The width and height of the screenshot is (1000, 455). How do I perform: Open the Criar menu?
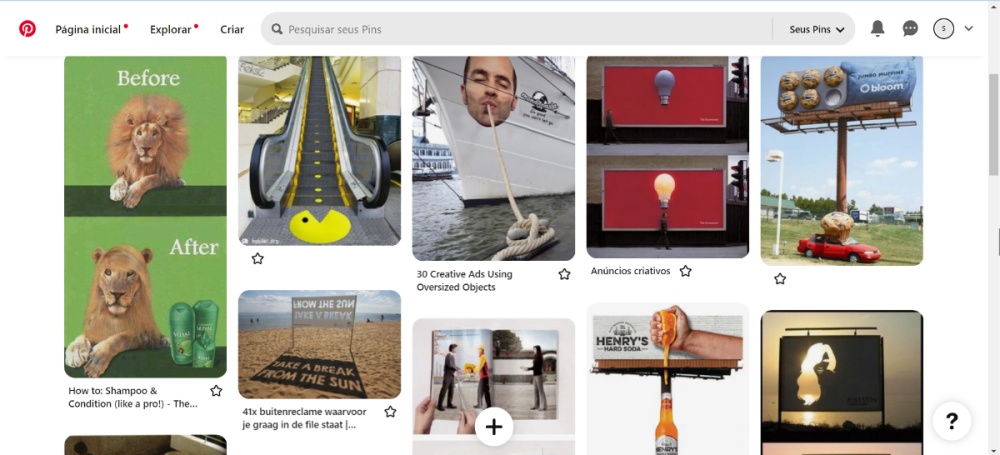[x=232, y=30]
